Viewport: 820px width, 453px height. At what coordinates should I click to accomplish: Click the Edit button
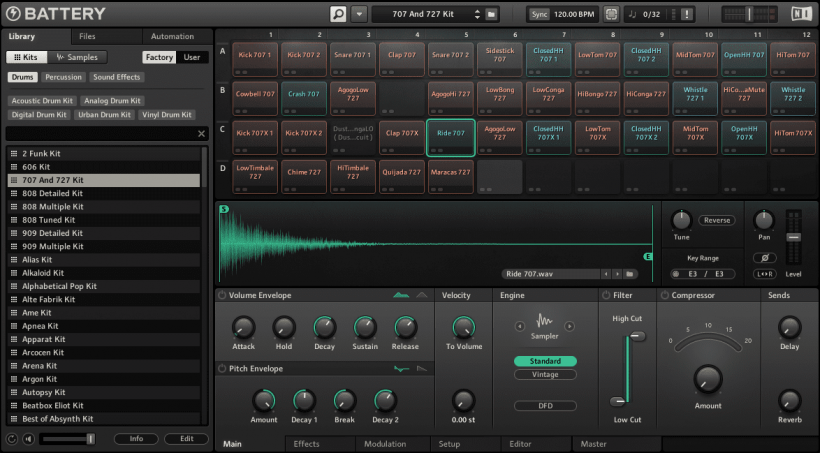187,439
